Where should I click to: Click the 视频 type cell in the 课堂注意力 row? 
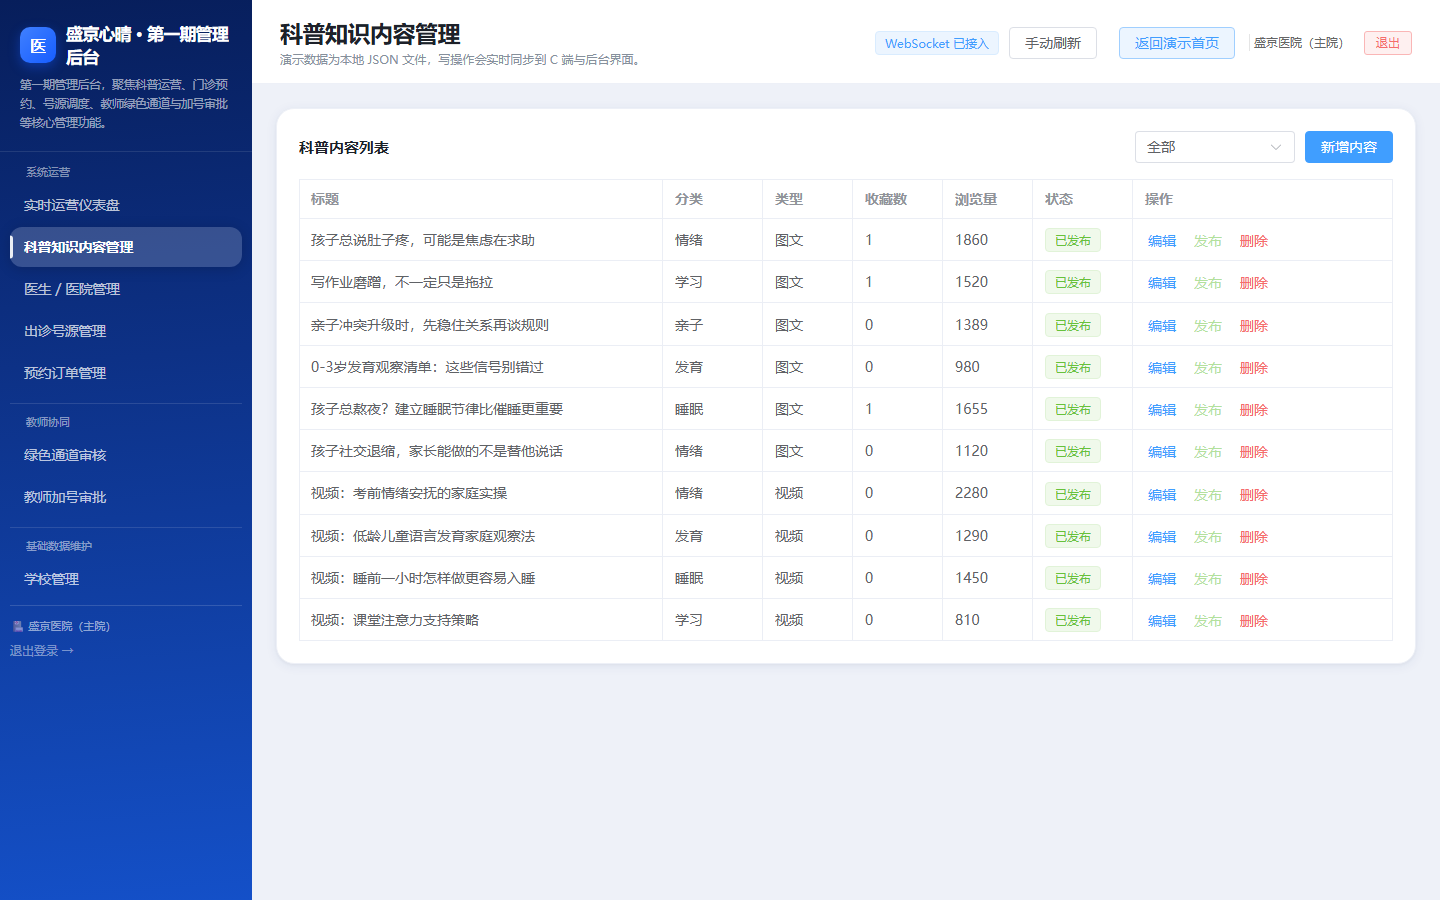pos(788,620)
